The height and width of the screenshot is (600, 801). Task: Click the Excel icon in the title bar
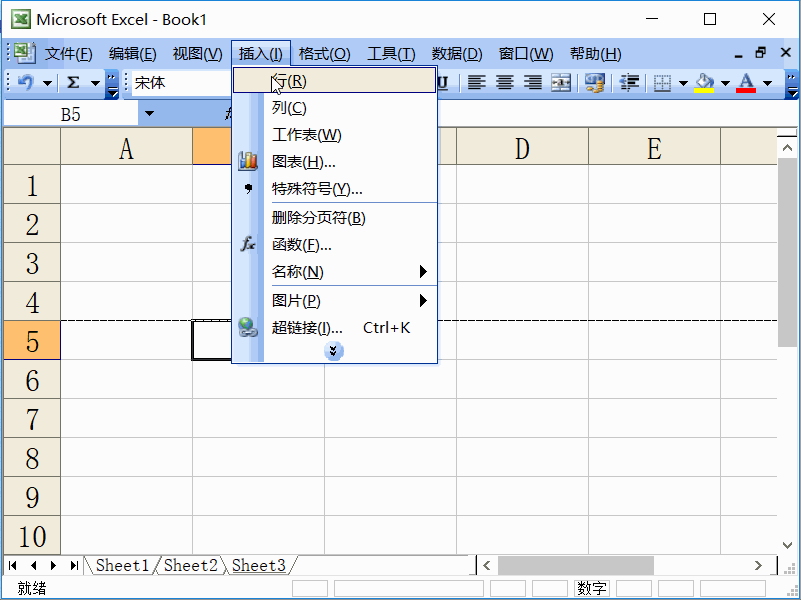click(21, 19)
